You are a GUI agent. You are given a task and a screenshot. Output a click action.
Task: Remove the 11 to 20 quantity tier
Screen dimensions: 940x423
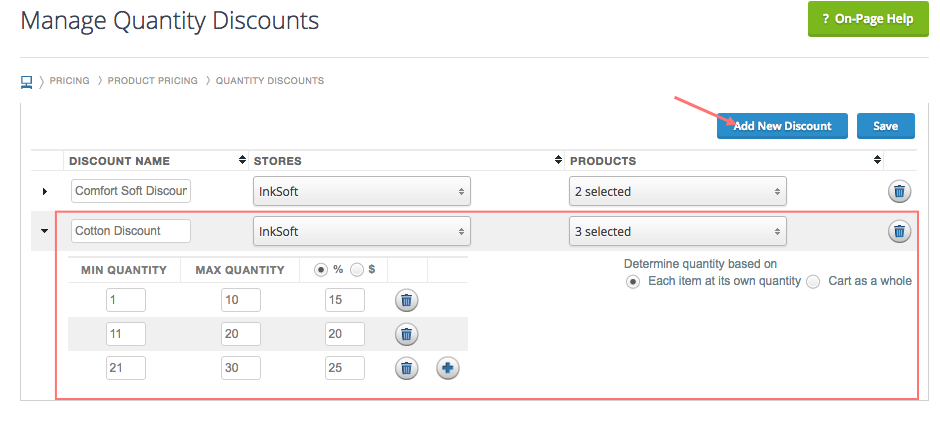click(x=406, y=334)
